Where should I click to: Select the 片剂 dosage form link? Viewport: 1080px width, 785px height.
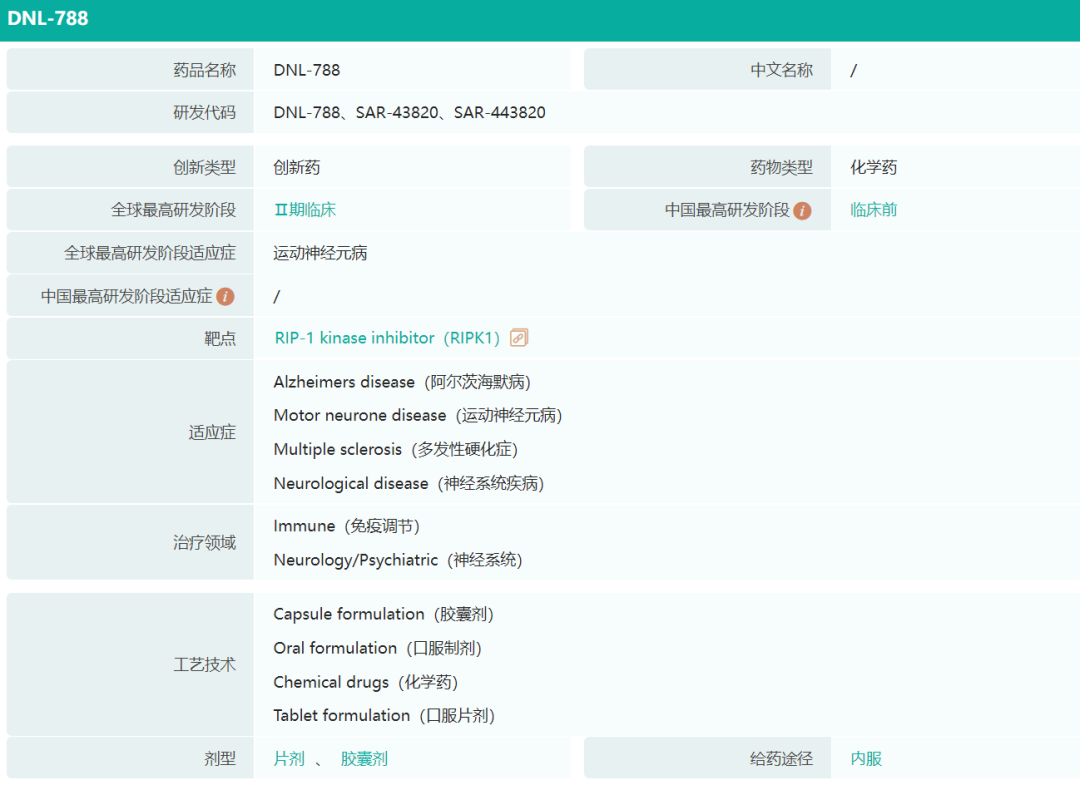click(289, 759)
